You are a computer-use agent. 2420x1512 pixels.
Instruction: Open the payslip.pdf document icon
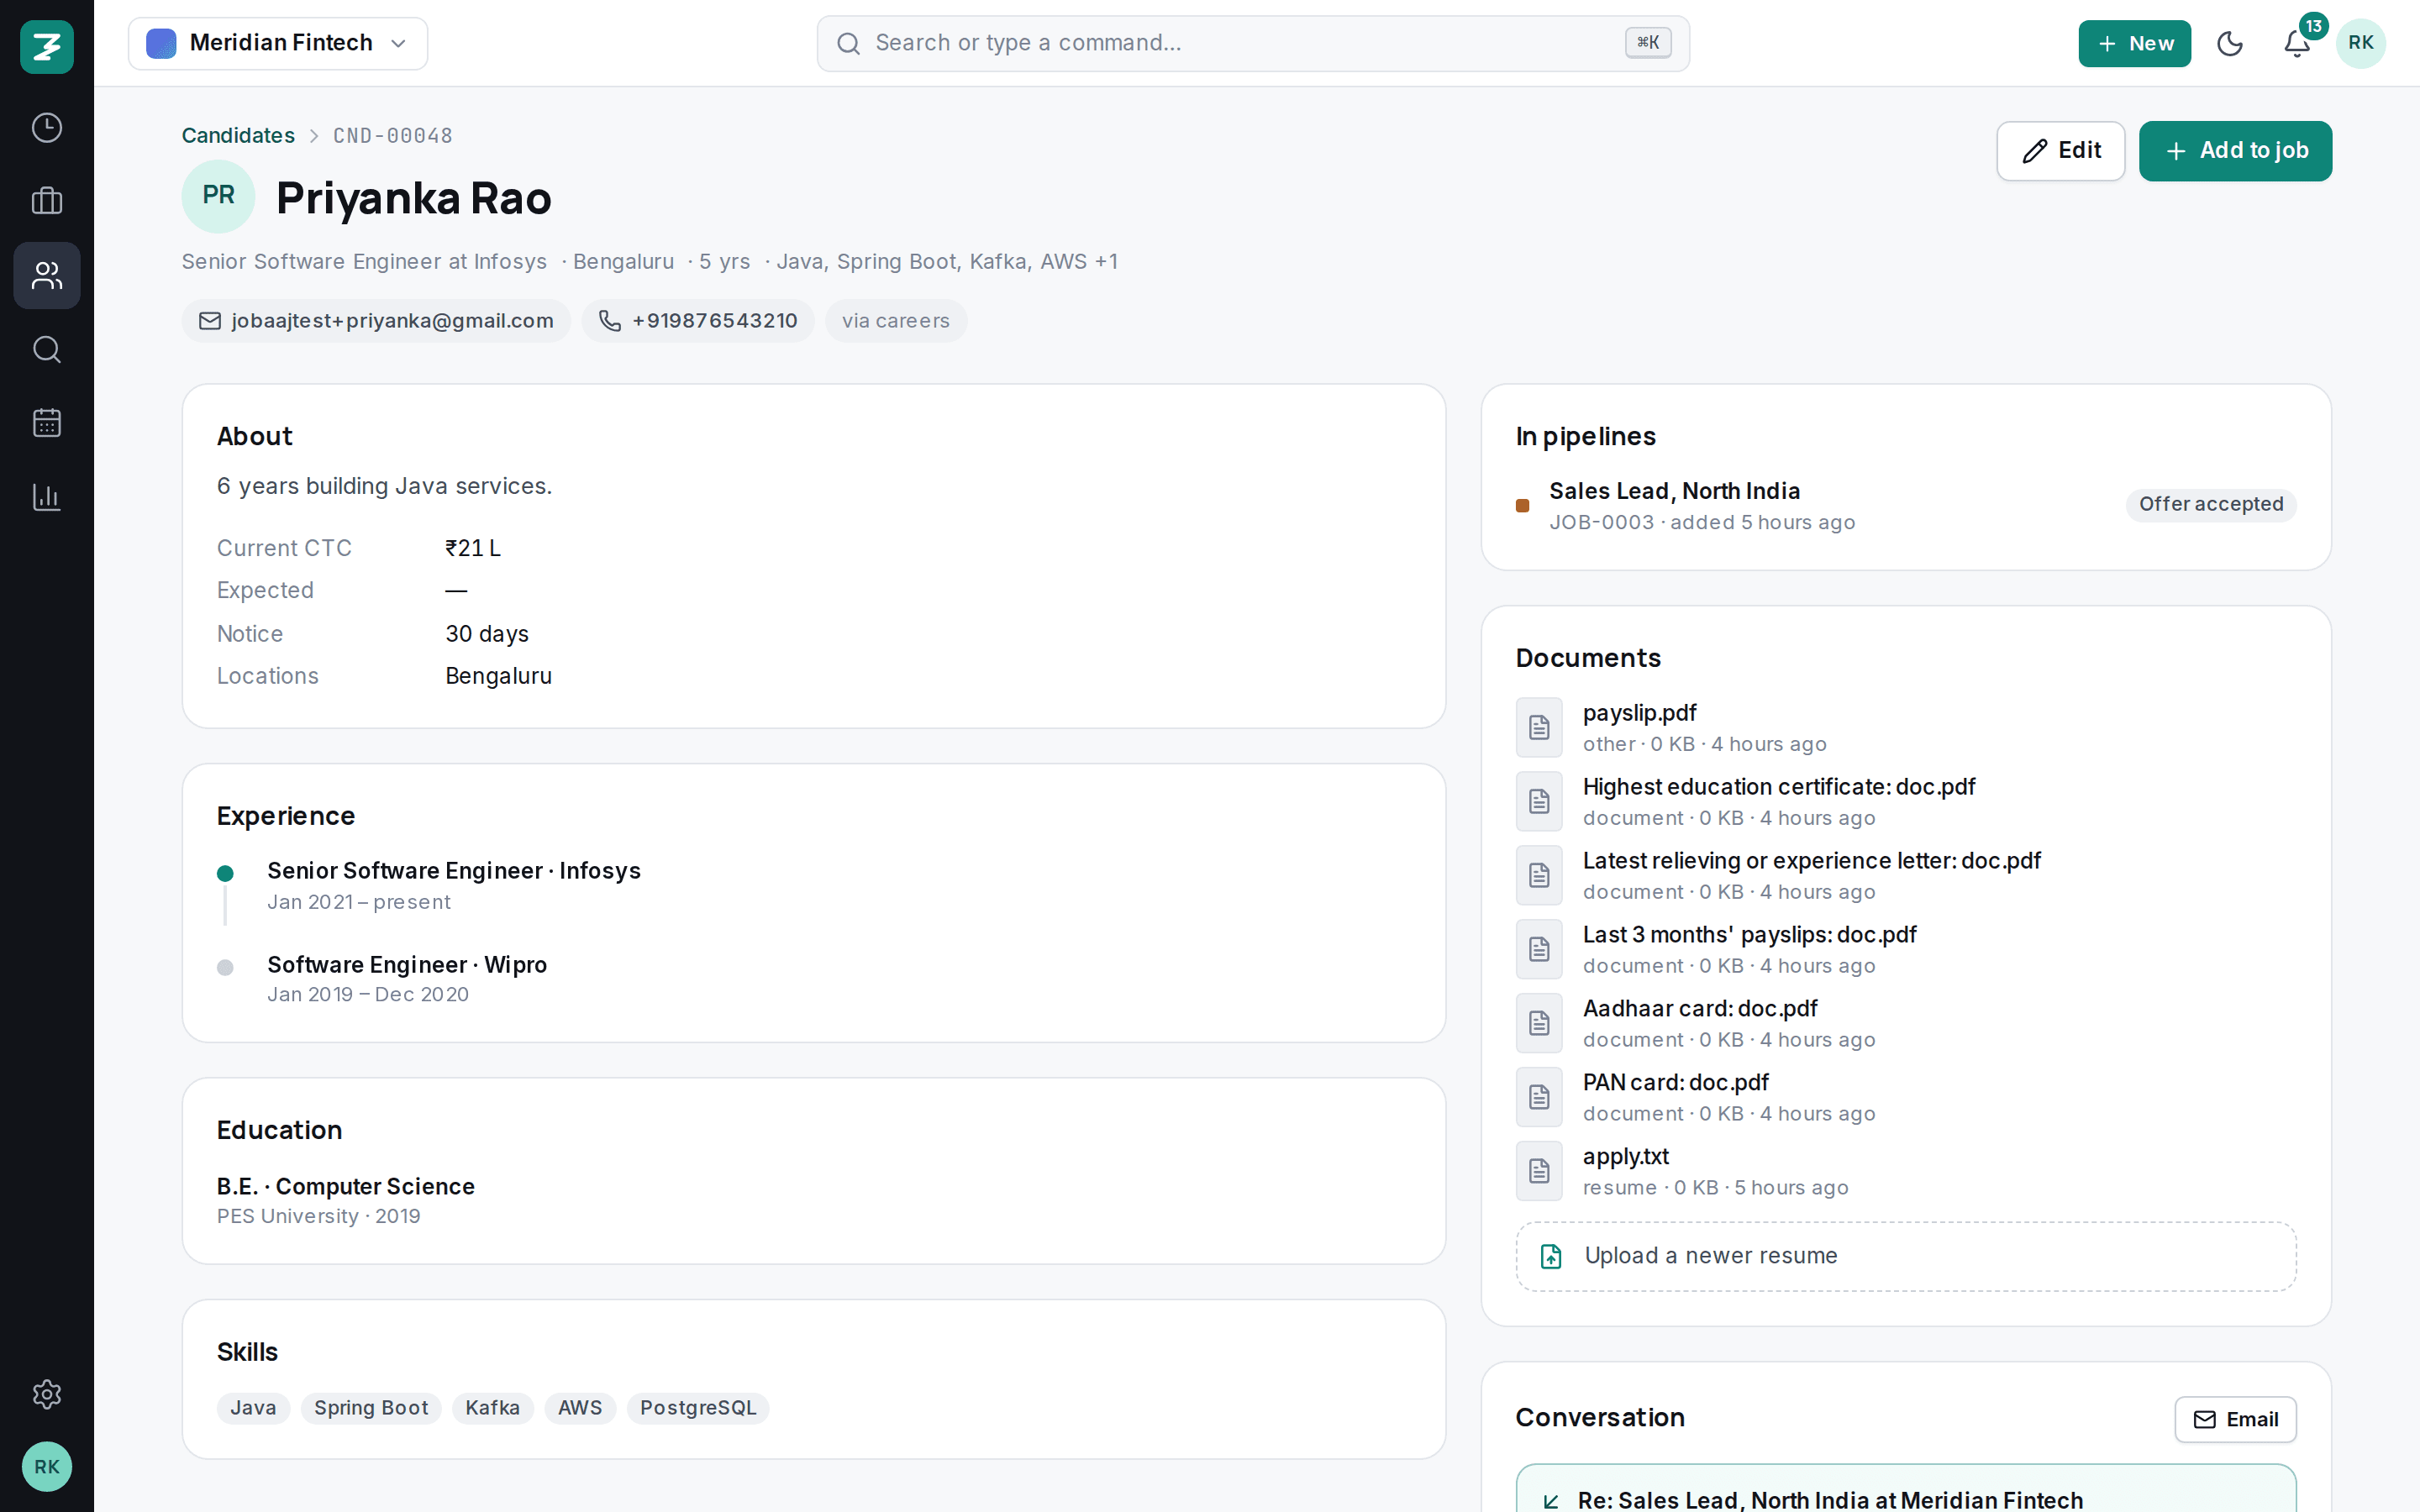pyautogui.click(x=1539, y=727)
